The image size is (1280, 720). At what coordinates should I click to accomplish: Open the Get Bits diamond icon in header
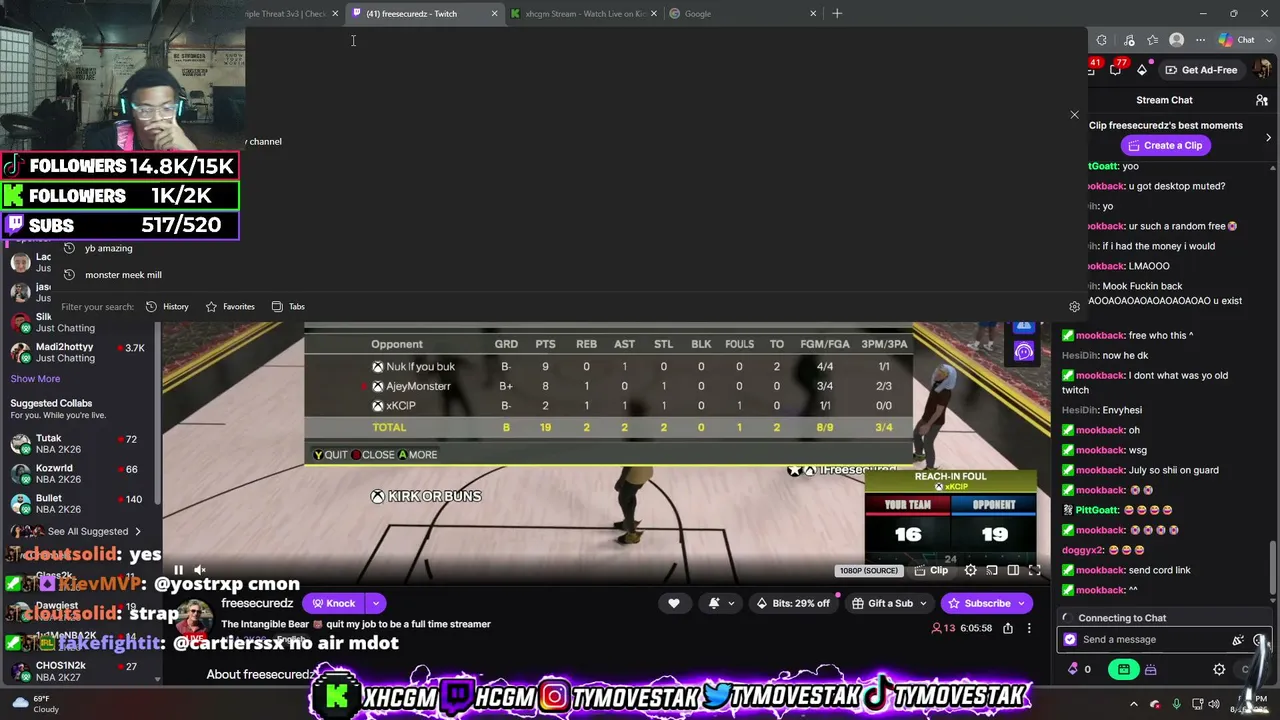1142,70
